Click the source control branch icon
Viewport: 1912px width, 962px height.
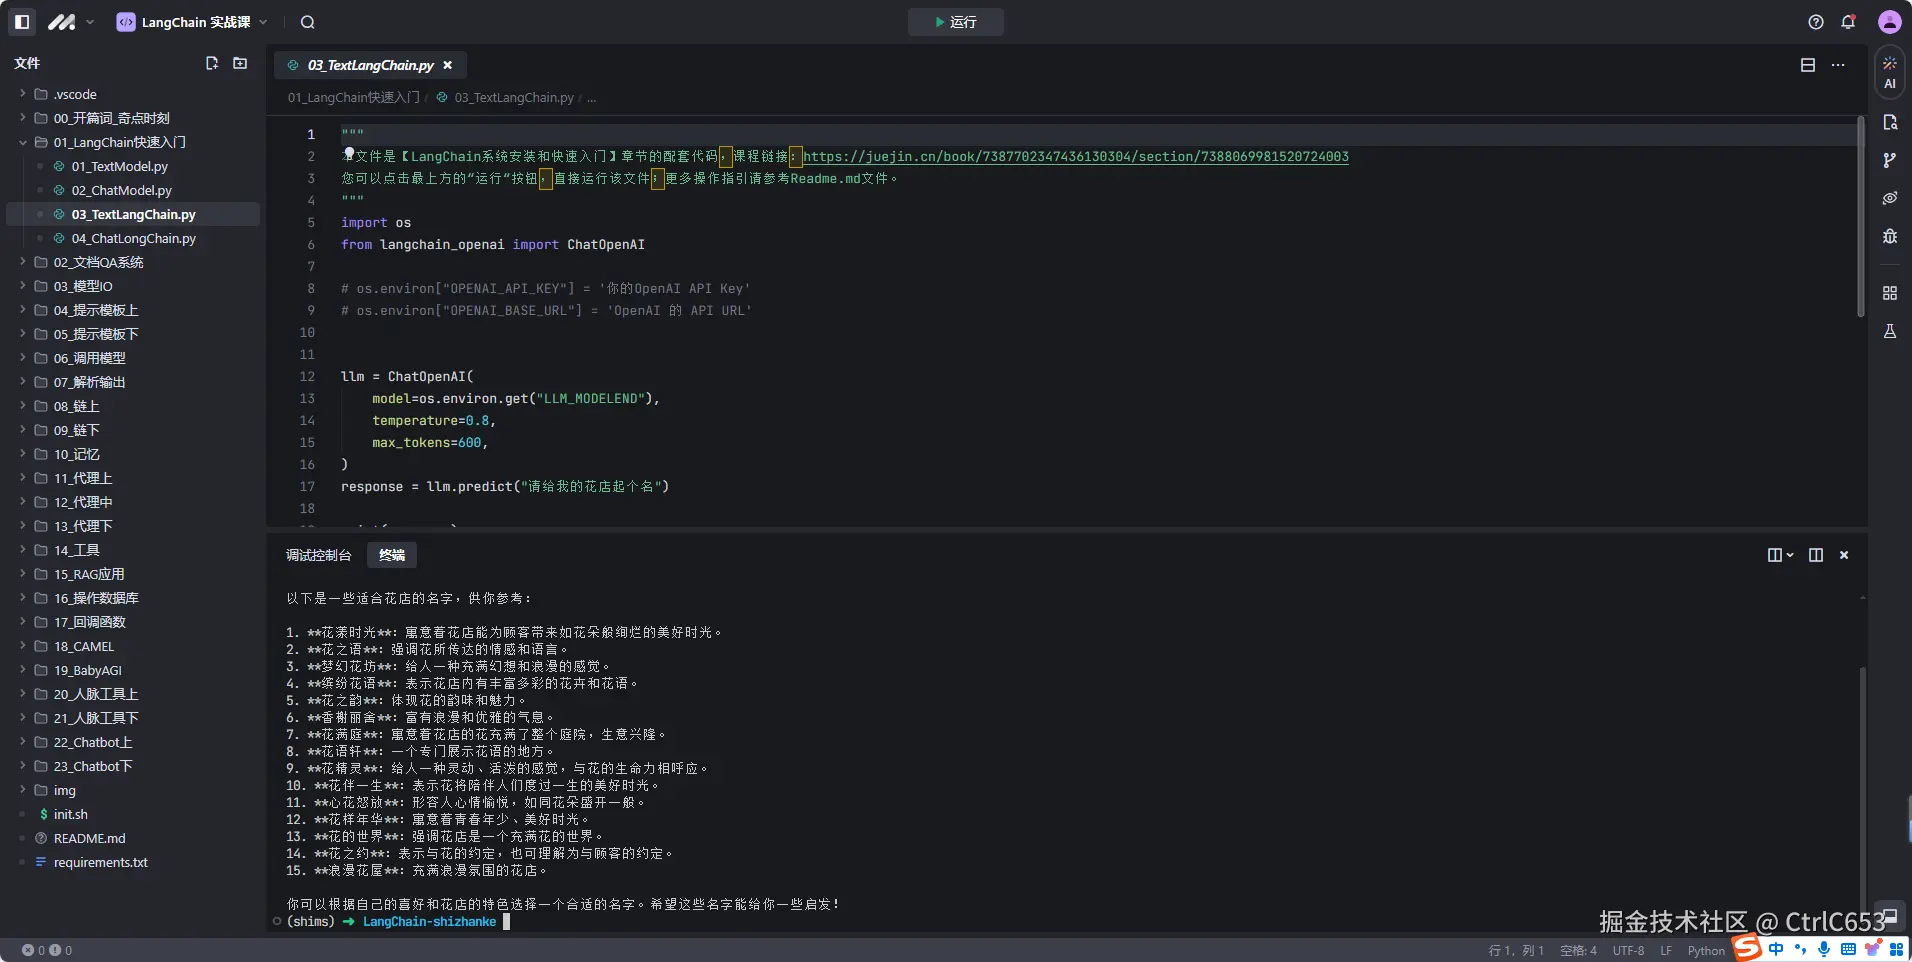1889,160
